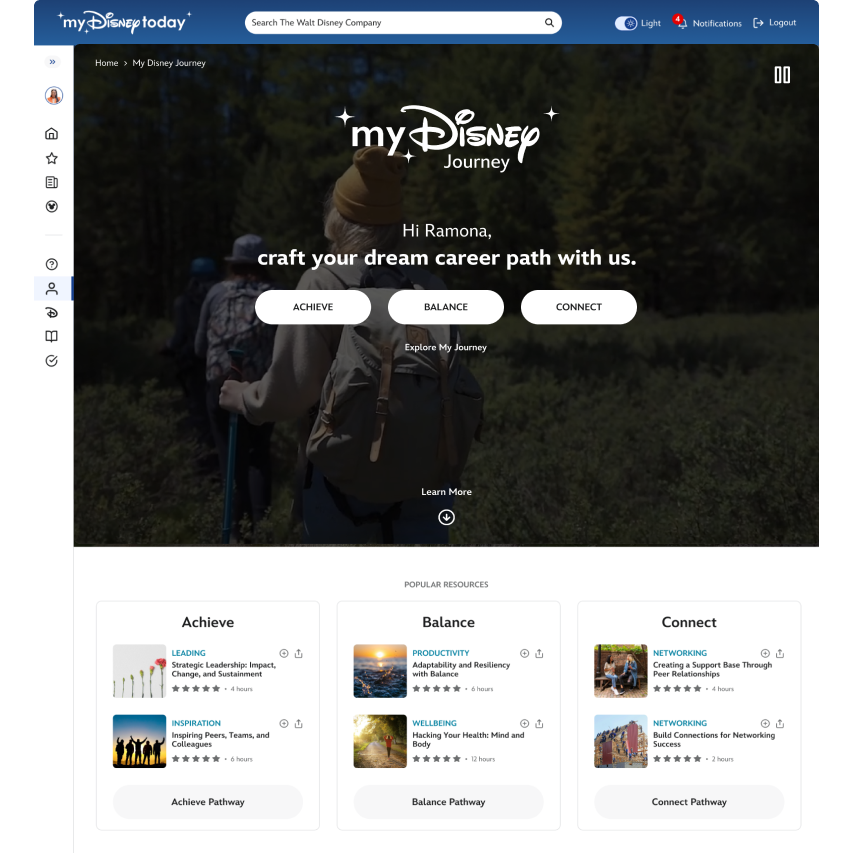Click Logout in header
The width and height of the screenshot is (853, 853).
click(775, 23)
